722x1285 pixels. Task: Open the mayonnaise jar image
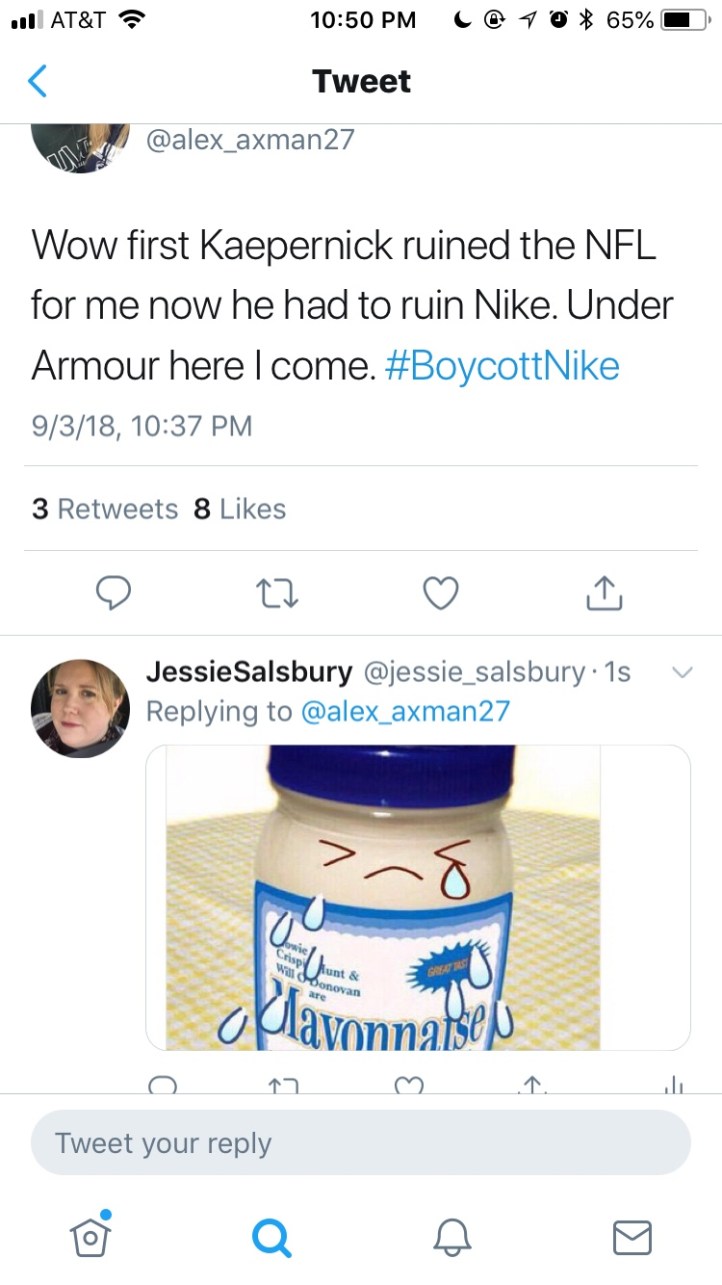click(418, 897)
